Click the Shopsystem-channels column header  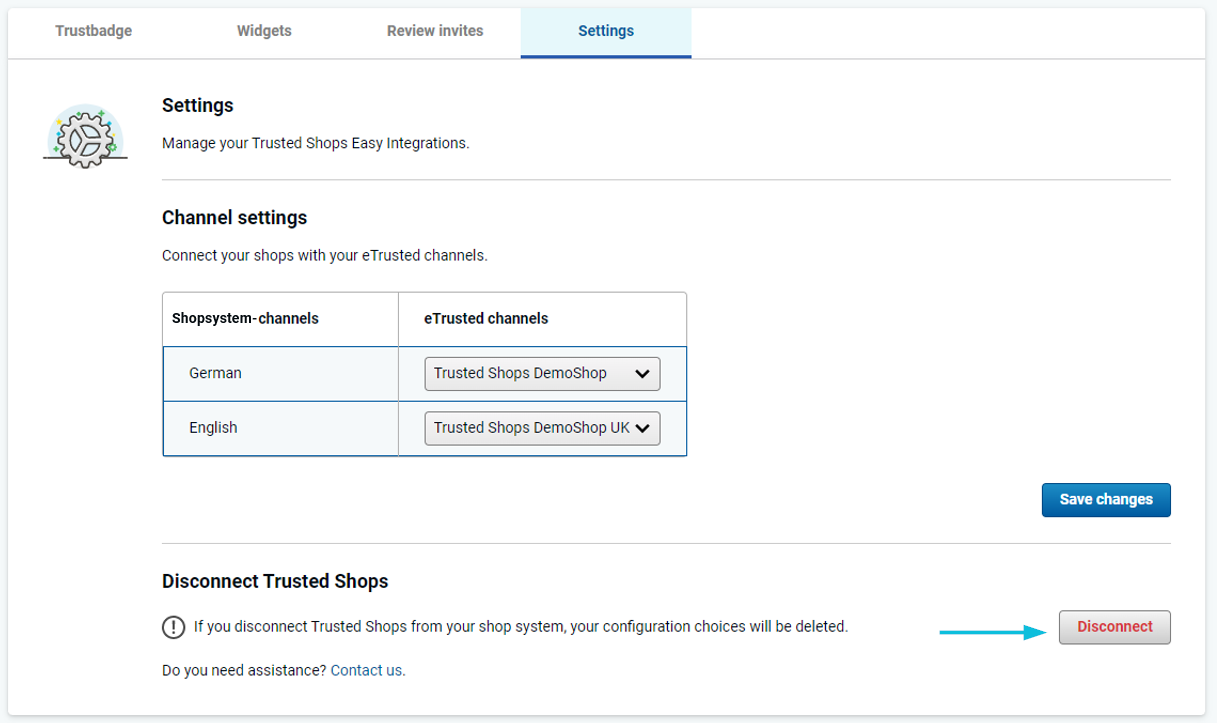[x=245, y=318]
